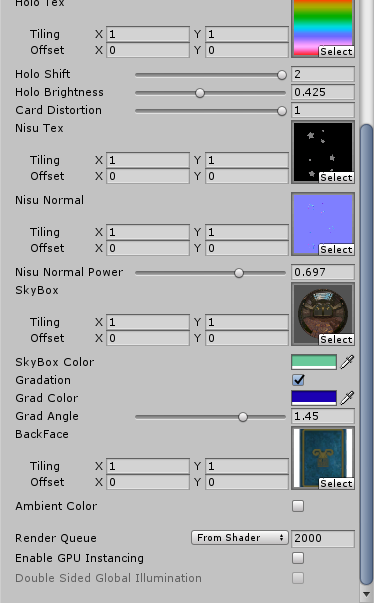Adjust the Holo Shift slider handle

(x=282, y=75)
